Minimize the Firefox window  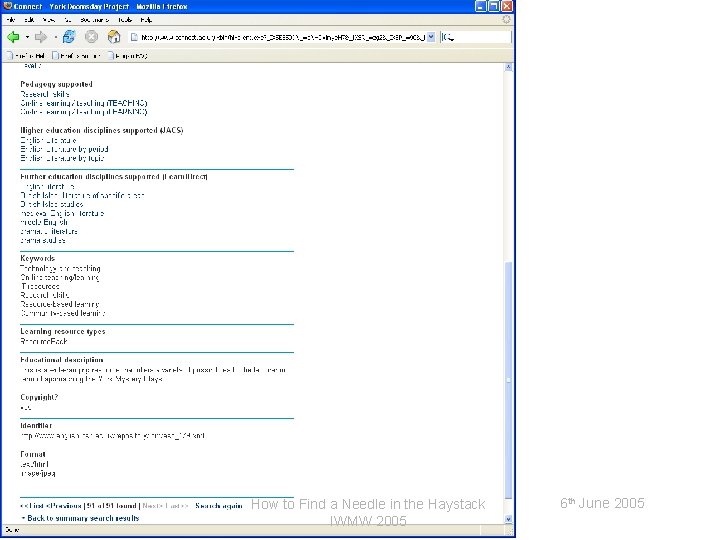click(x=480, y=6)
